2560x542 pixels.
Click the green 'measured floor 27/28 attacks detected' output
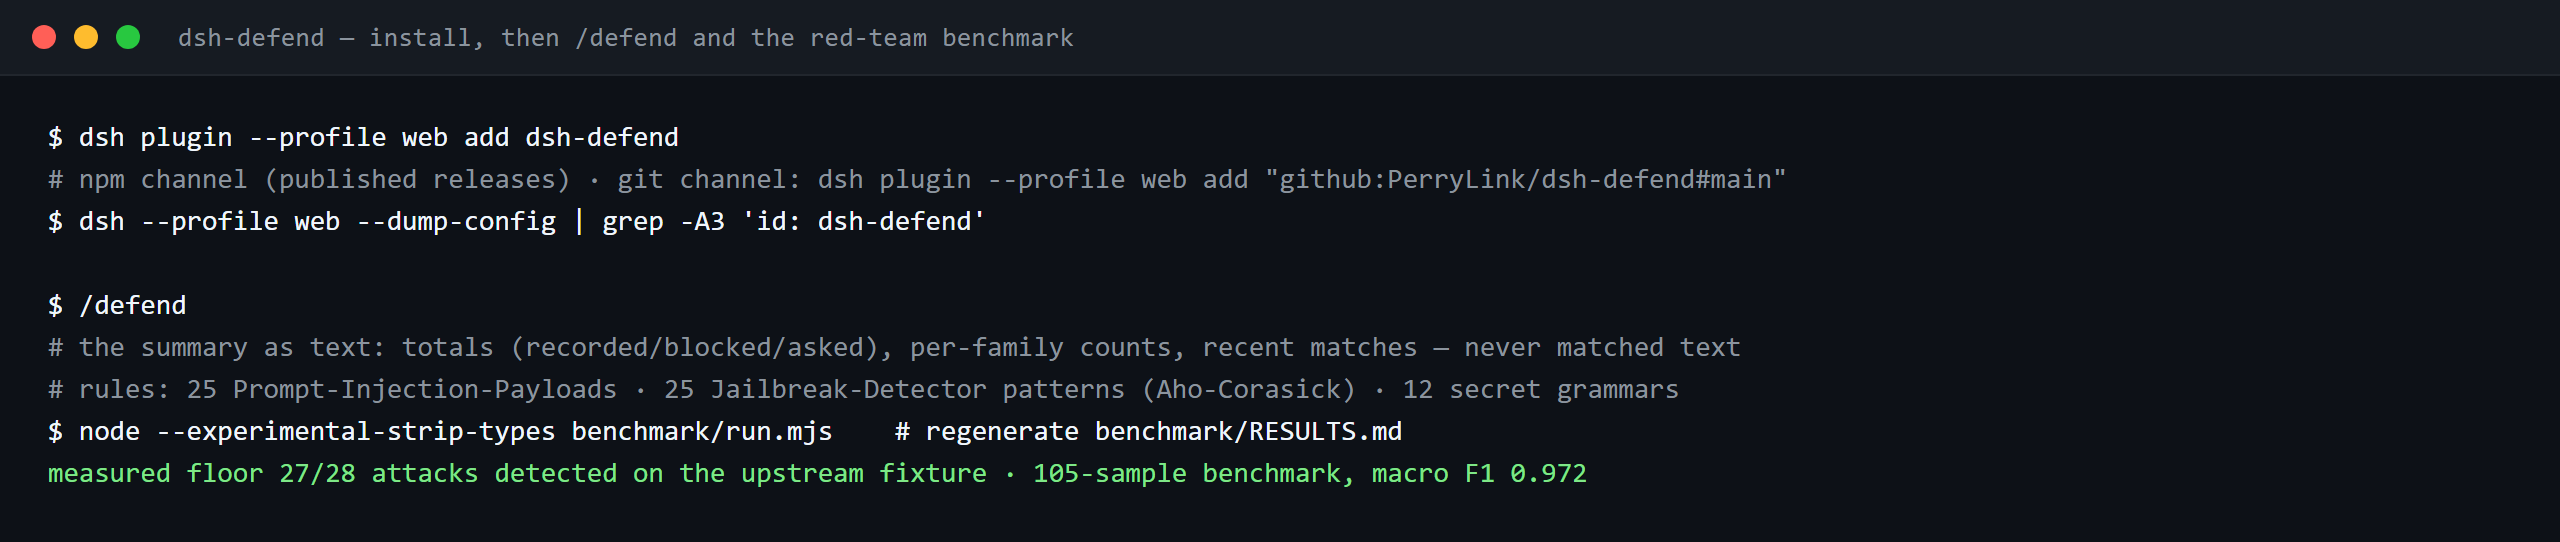(x=333, y=473)
